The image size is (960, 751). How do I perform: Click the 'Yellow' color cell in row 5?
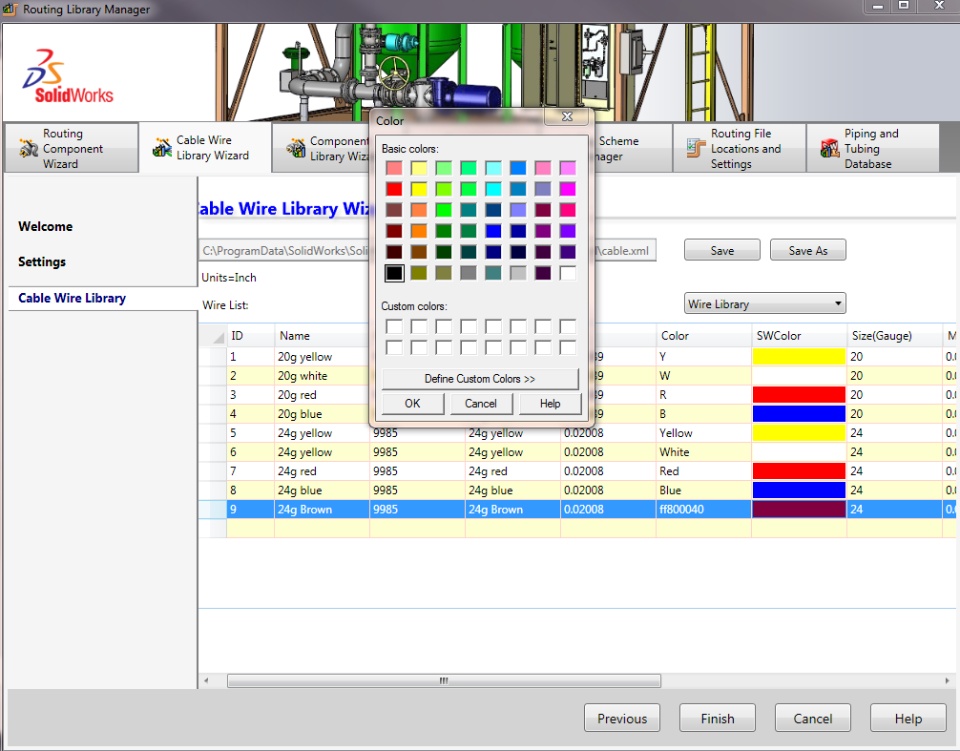click(x=703, y=433)
